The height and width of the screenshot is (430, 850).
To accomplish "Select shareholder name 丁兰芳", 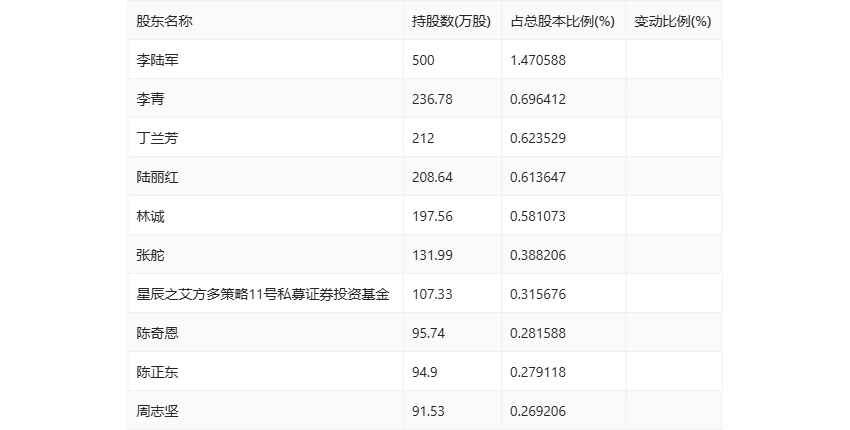I will [157, 138].
